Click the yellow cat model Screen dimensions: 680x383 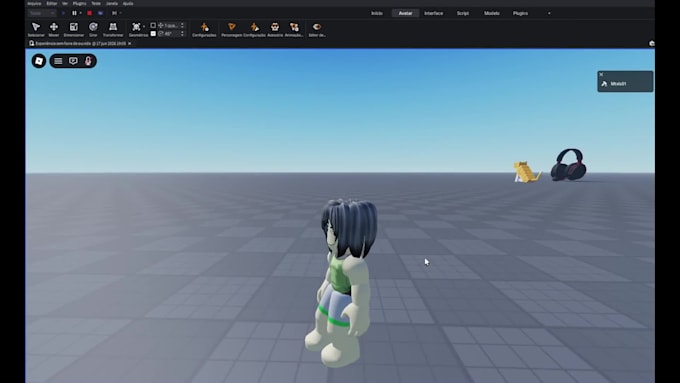coord(526,172)
